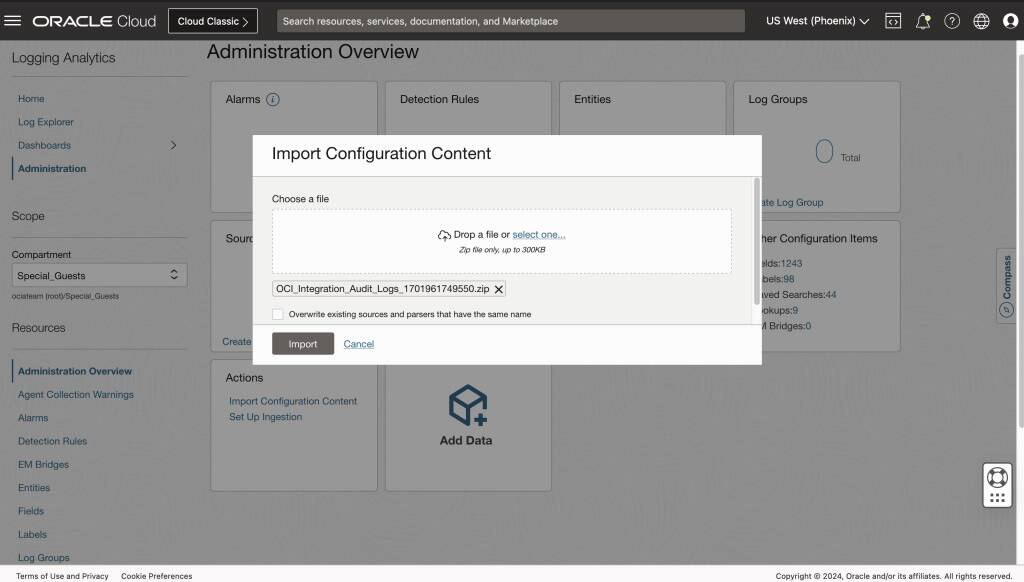Image resolution: width=1024 pixels, height=582 pixels.
Task: Launch Cloud Shell from the console icon
Action: (893, 20)
